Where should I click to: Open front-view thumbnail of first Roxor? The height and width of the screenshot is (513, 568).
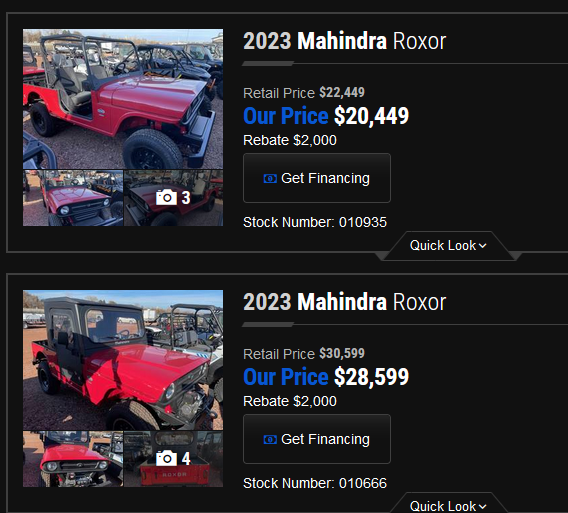73,198
